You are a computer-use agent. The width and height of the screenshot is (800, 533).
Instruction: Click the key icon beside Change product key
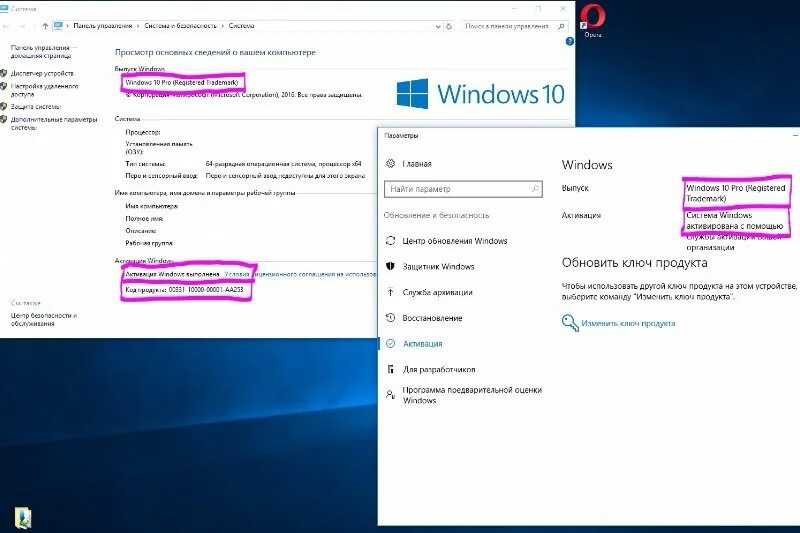coord(570,323)
